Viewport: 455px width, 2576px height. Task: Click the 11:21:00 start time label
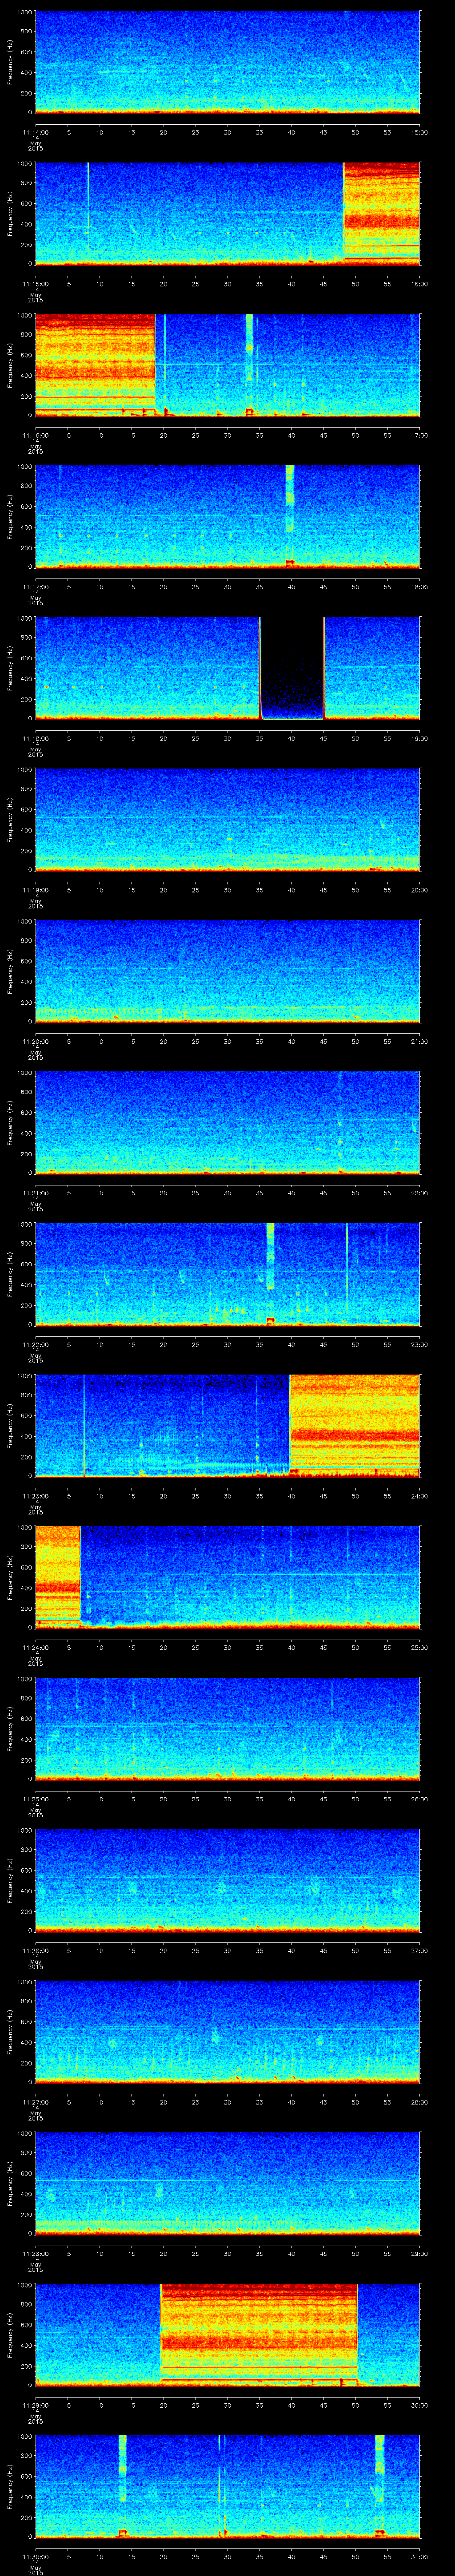point(35,1193)
